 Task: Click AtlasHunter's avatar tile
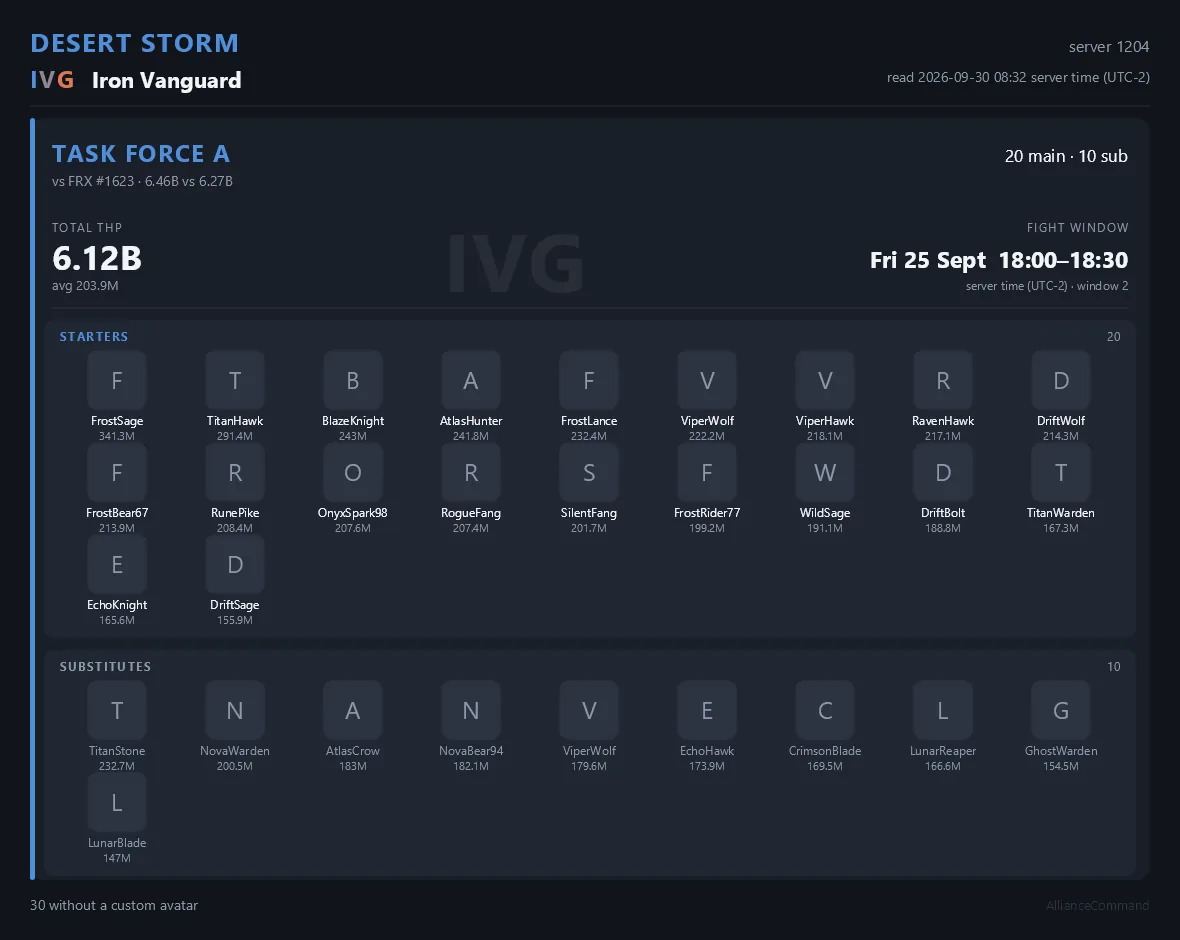click(x=471, y=380)
